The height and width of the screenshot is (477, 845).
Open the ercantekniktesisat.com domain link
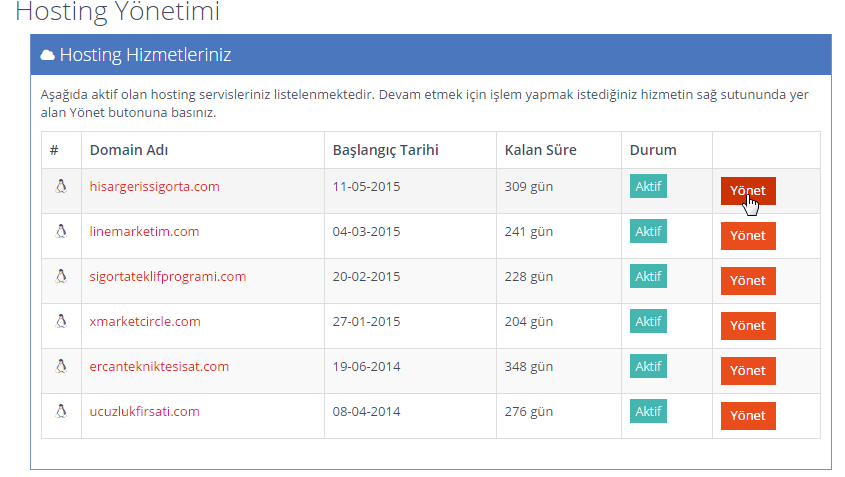[159, 367]
